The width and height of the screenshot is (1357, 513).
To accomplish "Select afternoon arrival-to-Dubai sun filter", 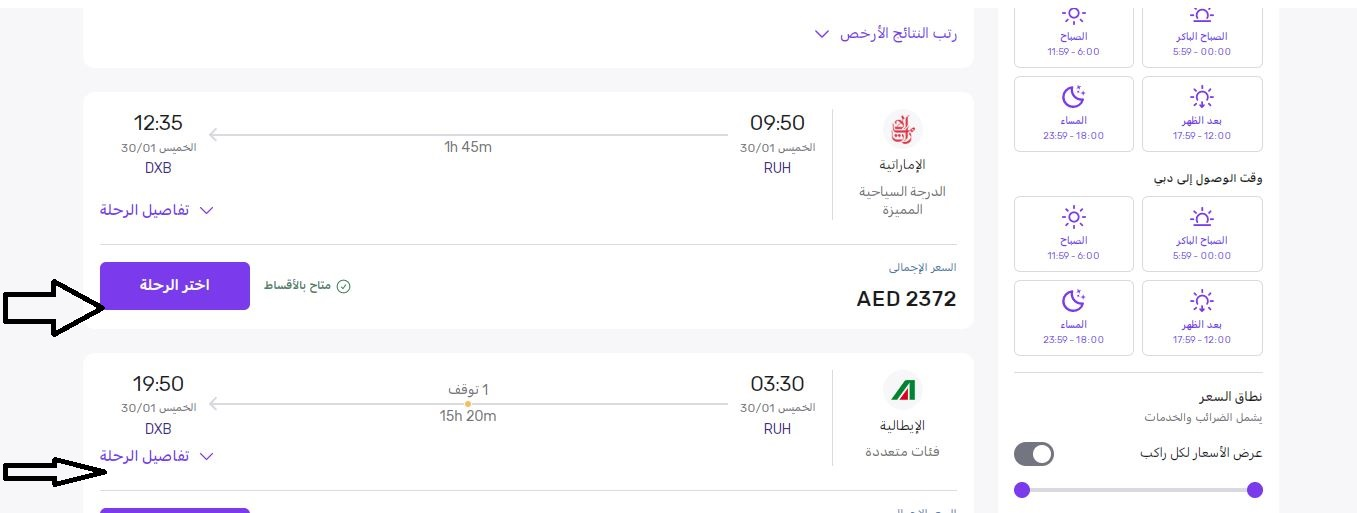I will point(1202,317).
